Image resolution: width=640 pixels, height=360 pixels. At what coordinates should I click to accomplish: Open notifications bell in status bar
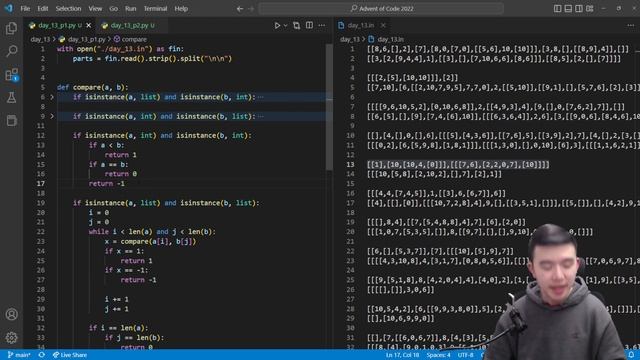click(x=631, y=355)
